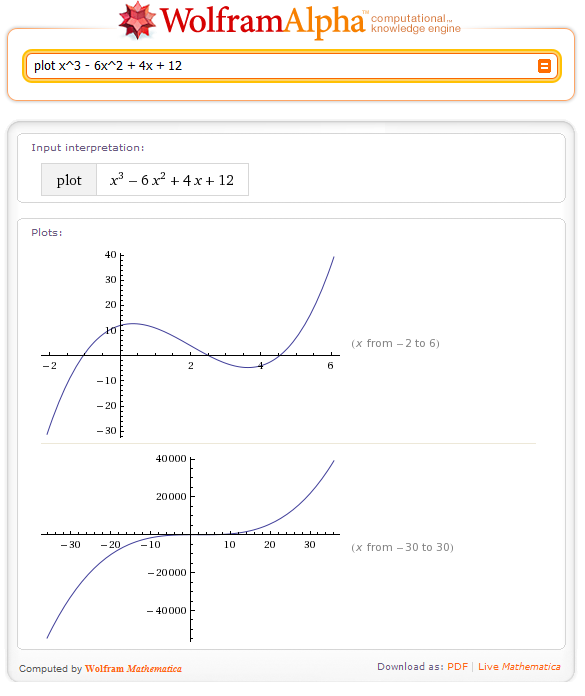
Task: Click the WolframAlpha wordmark text
Action: click(x=263, y=21)
